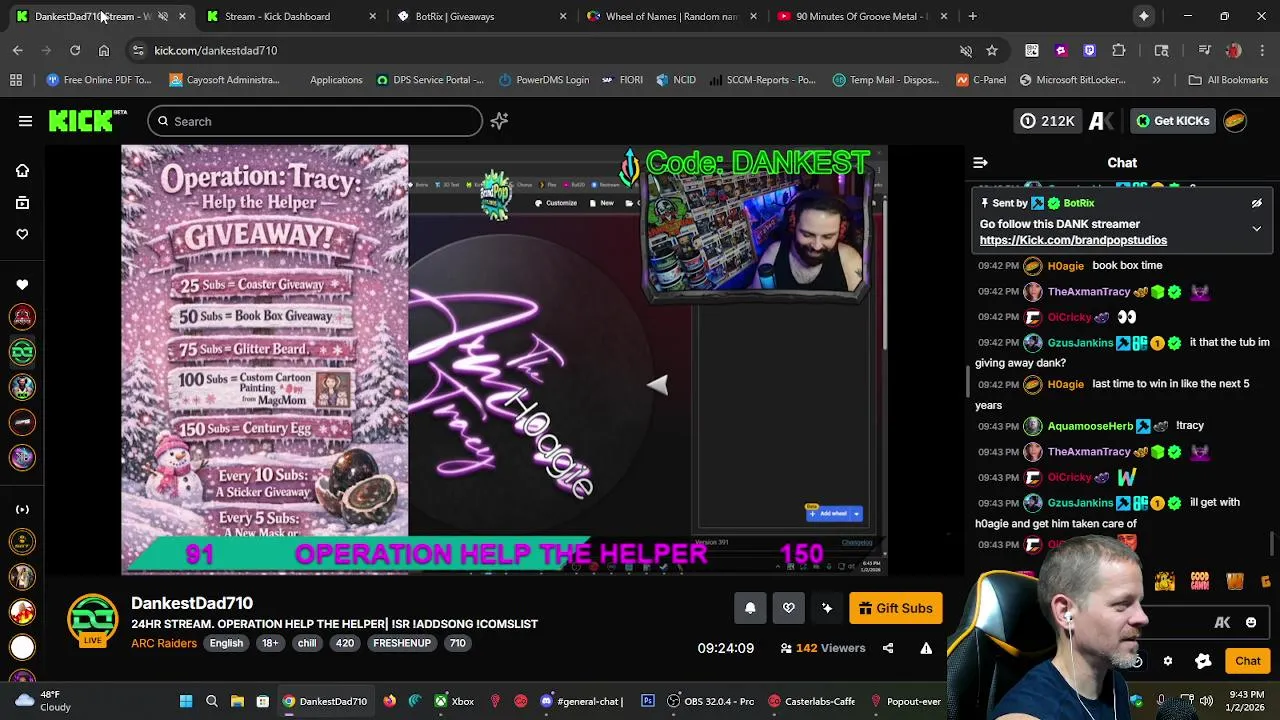Click the sparkle icon beside the search box
1280x720 pixels.
click(499, 121)
